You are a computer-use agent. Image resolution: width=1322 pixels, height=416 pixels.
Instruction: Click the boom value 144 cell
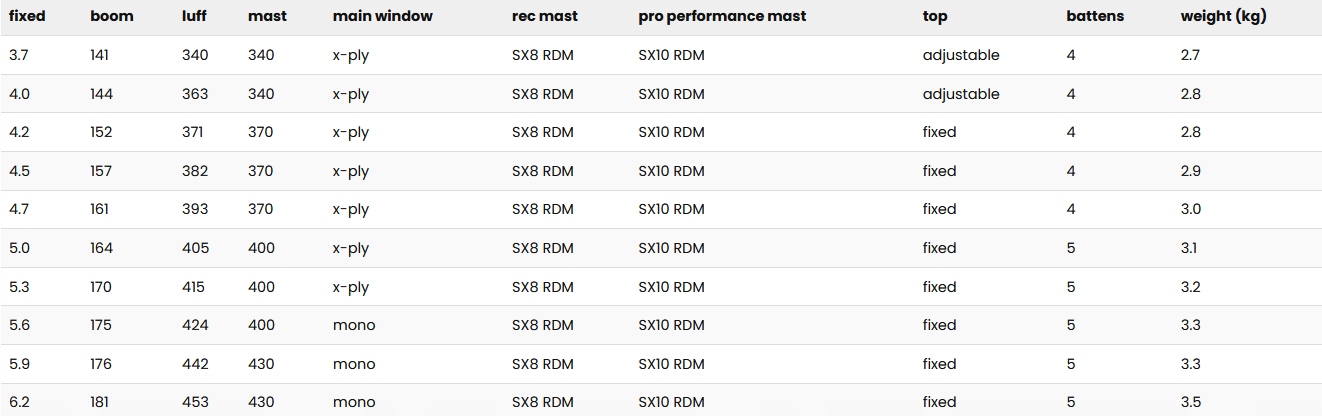[101, 94]
